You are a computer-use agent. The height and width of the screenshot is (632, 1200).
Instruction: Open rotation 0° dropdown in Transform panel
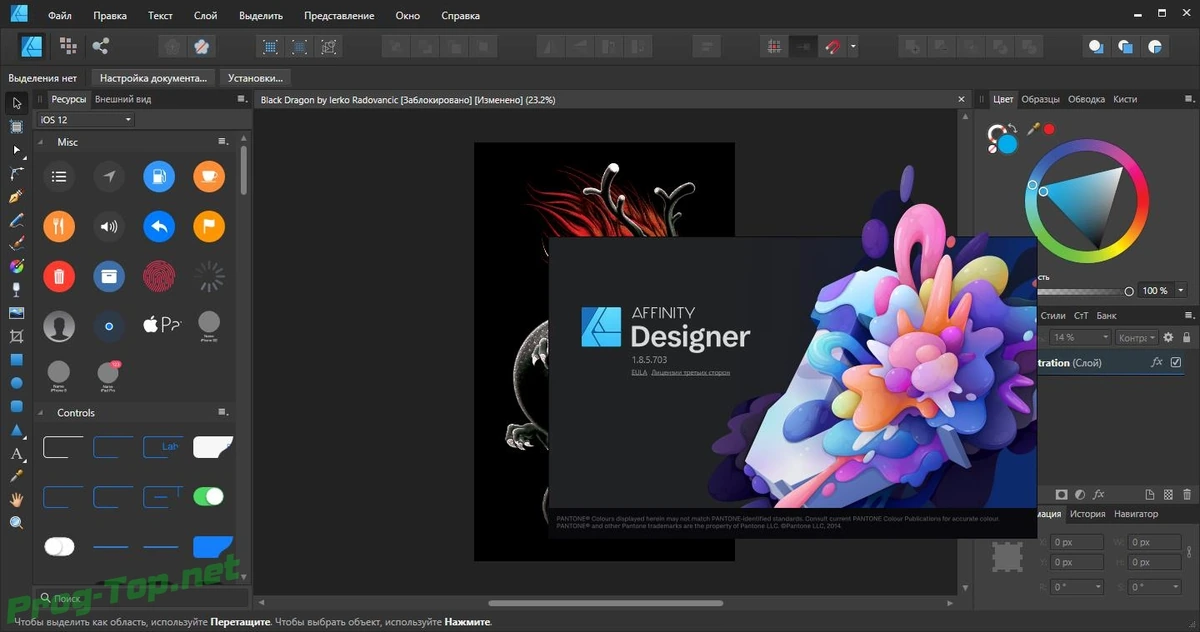tap(1098, 587)
